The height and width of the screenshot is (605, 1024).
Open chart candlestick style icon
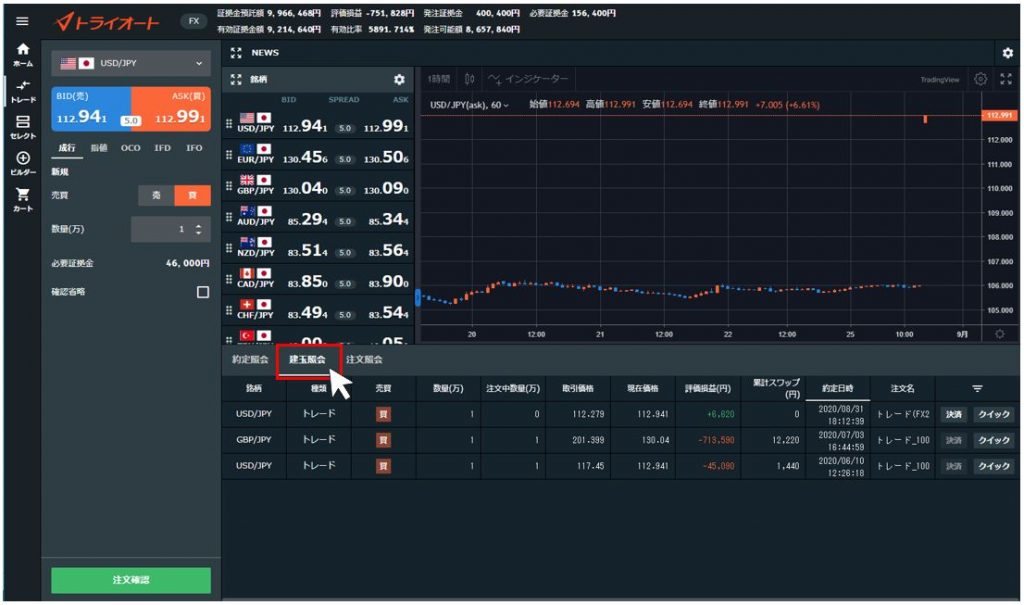(x=470, y=79)
